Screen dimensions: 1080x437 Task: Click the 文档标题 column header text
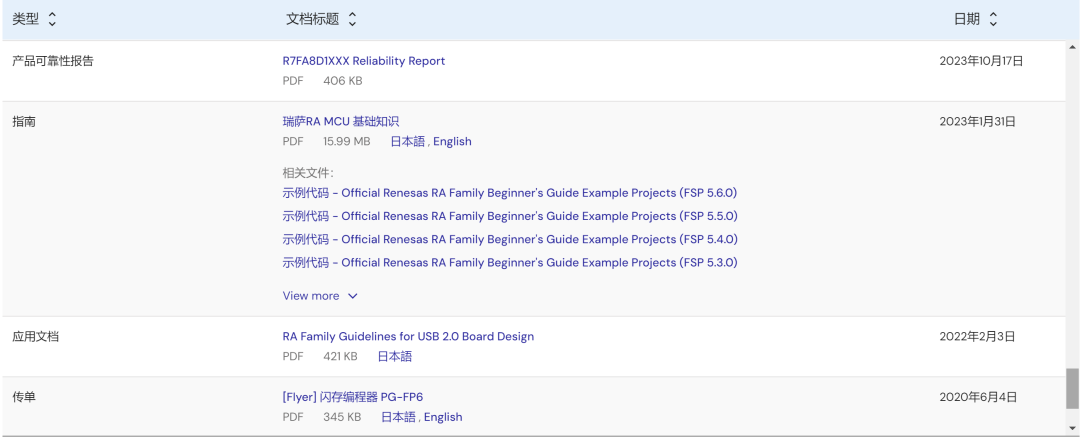(312, 19)
